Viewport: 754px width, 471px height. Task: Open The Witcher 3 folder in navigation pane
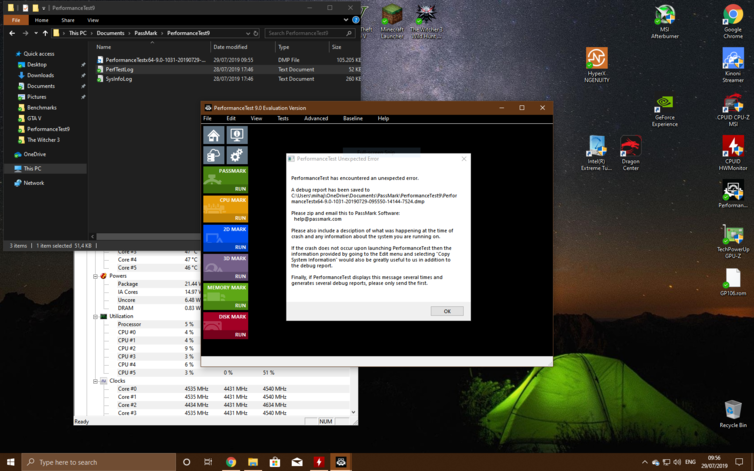(43, 140)
